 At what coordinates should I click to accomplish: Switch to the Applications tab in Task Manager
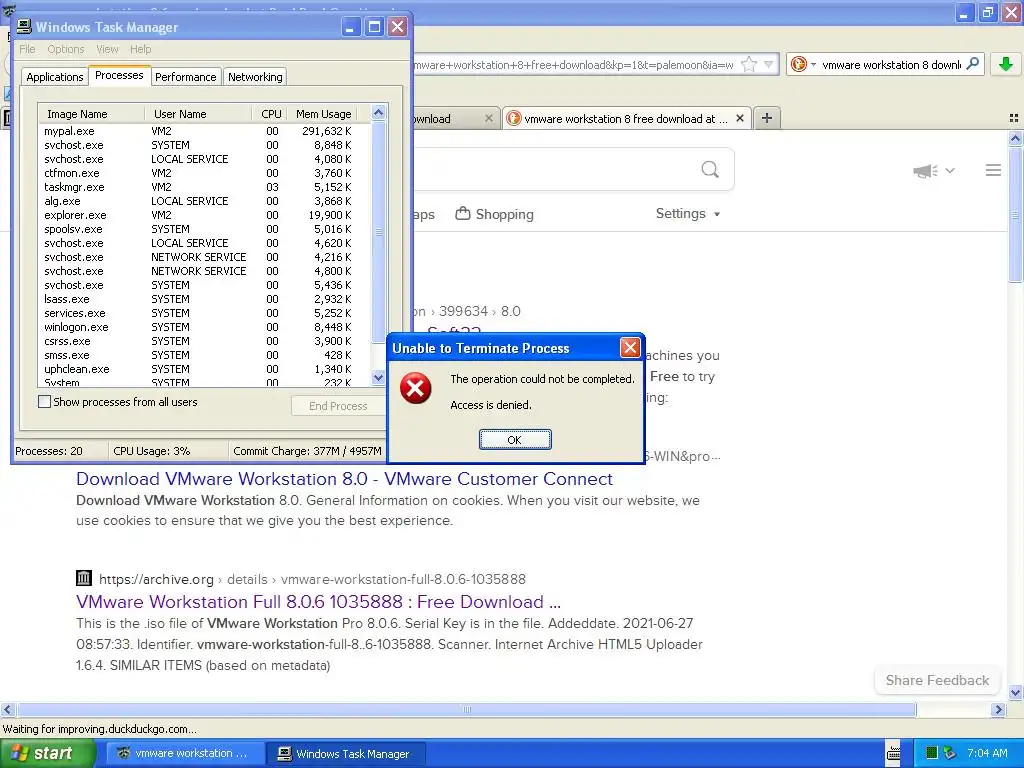coord(55,77)
